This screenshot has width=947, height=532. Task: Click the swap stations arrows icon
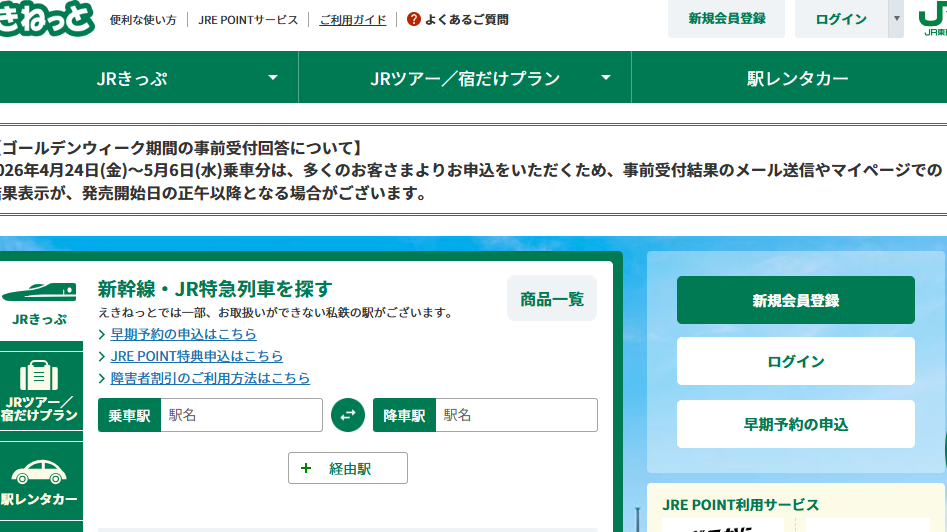348,415
